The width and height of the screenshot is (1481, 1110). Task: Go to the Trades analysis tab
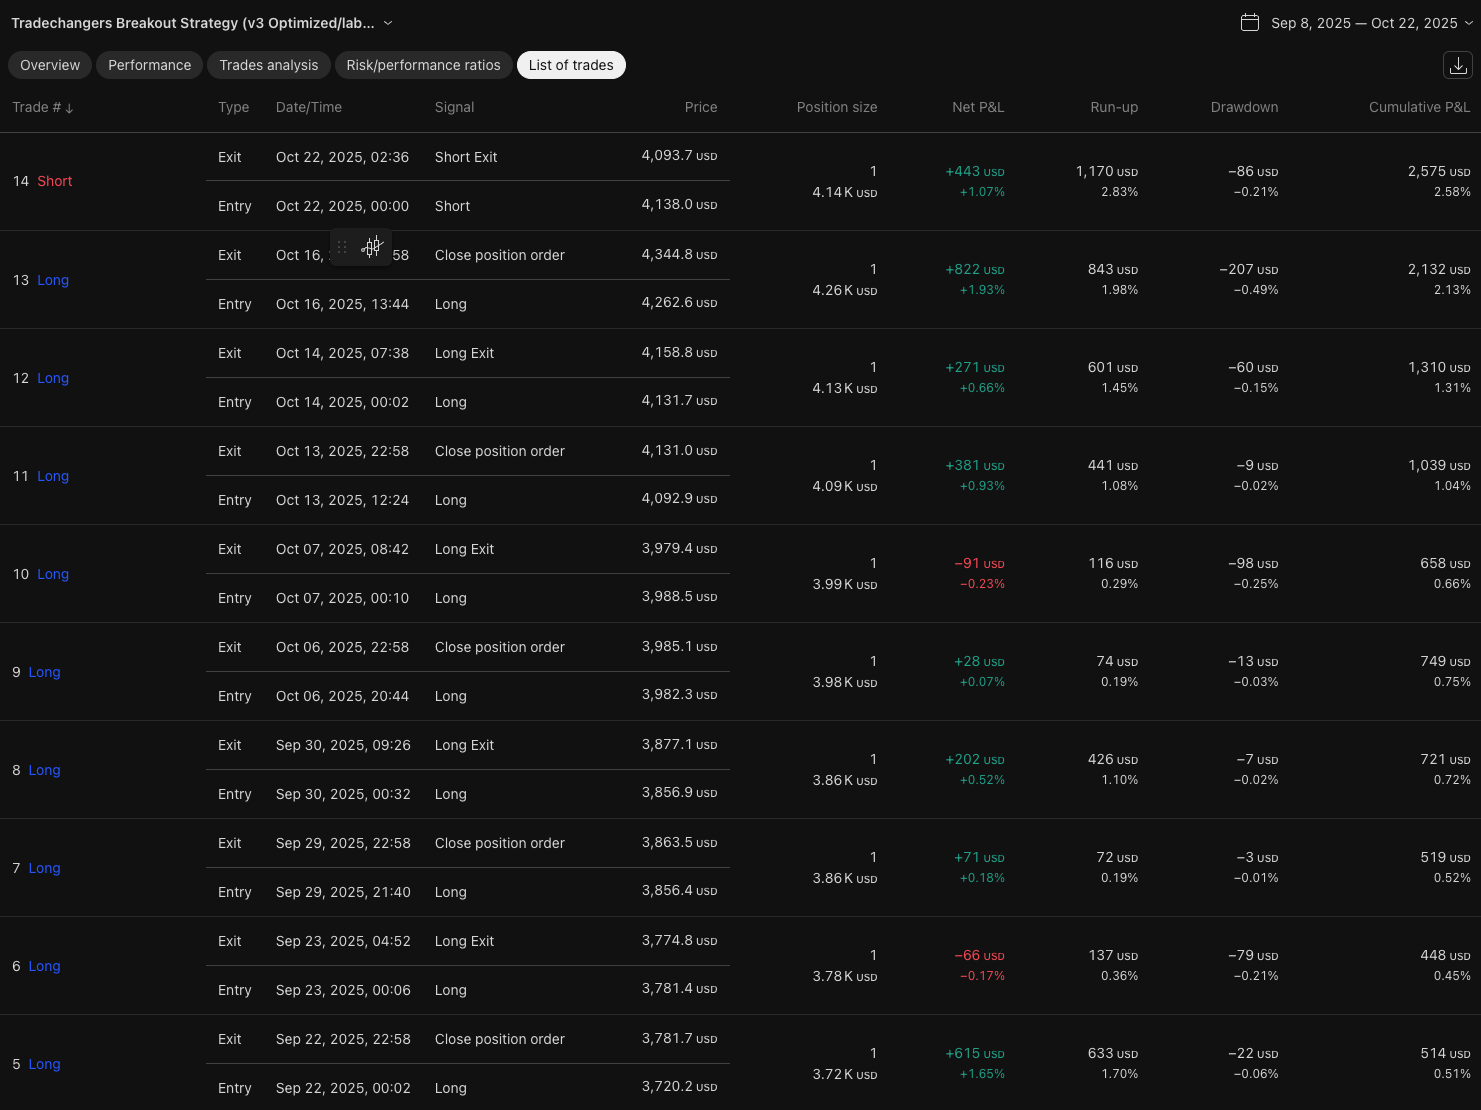[268, 65]
